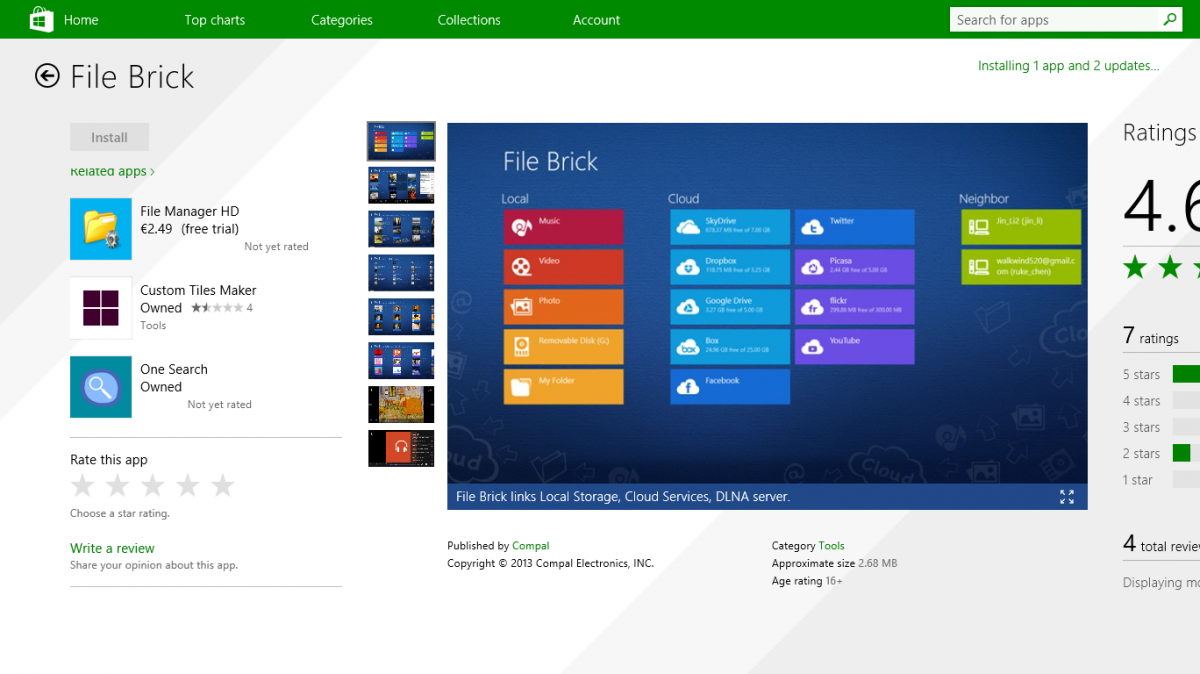Click Share your opinion about this app
The width and height of the screenshot is (1200, 674).
[154, 565]
